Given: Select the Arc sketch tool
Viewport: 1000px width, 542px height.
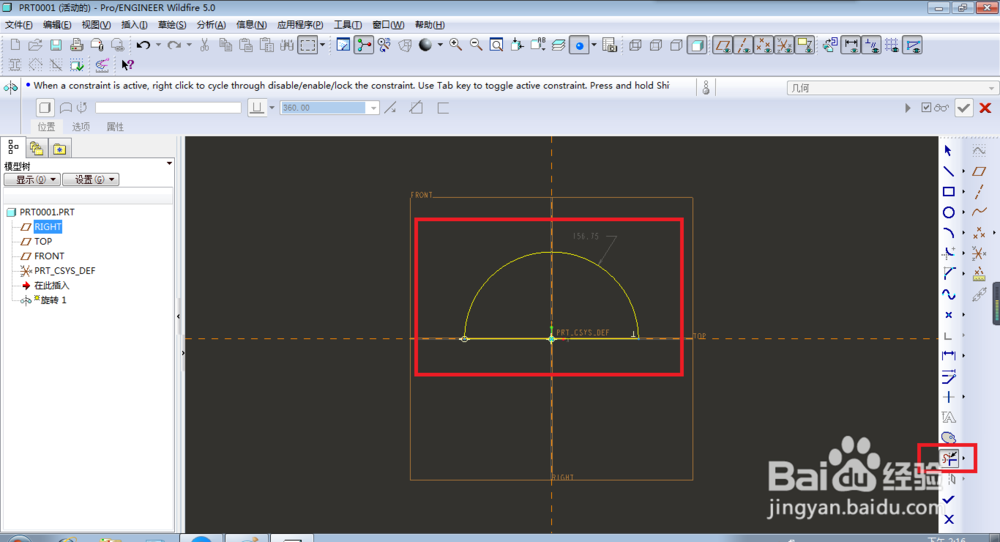Looking at the screenshot, I should pos(948,233).
